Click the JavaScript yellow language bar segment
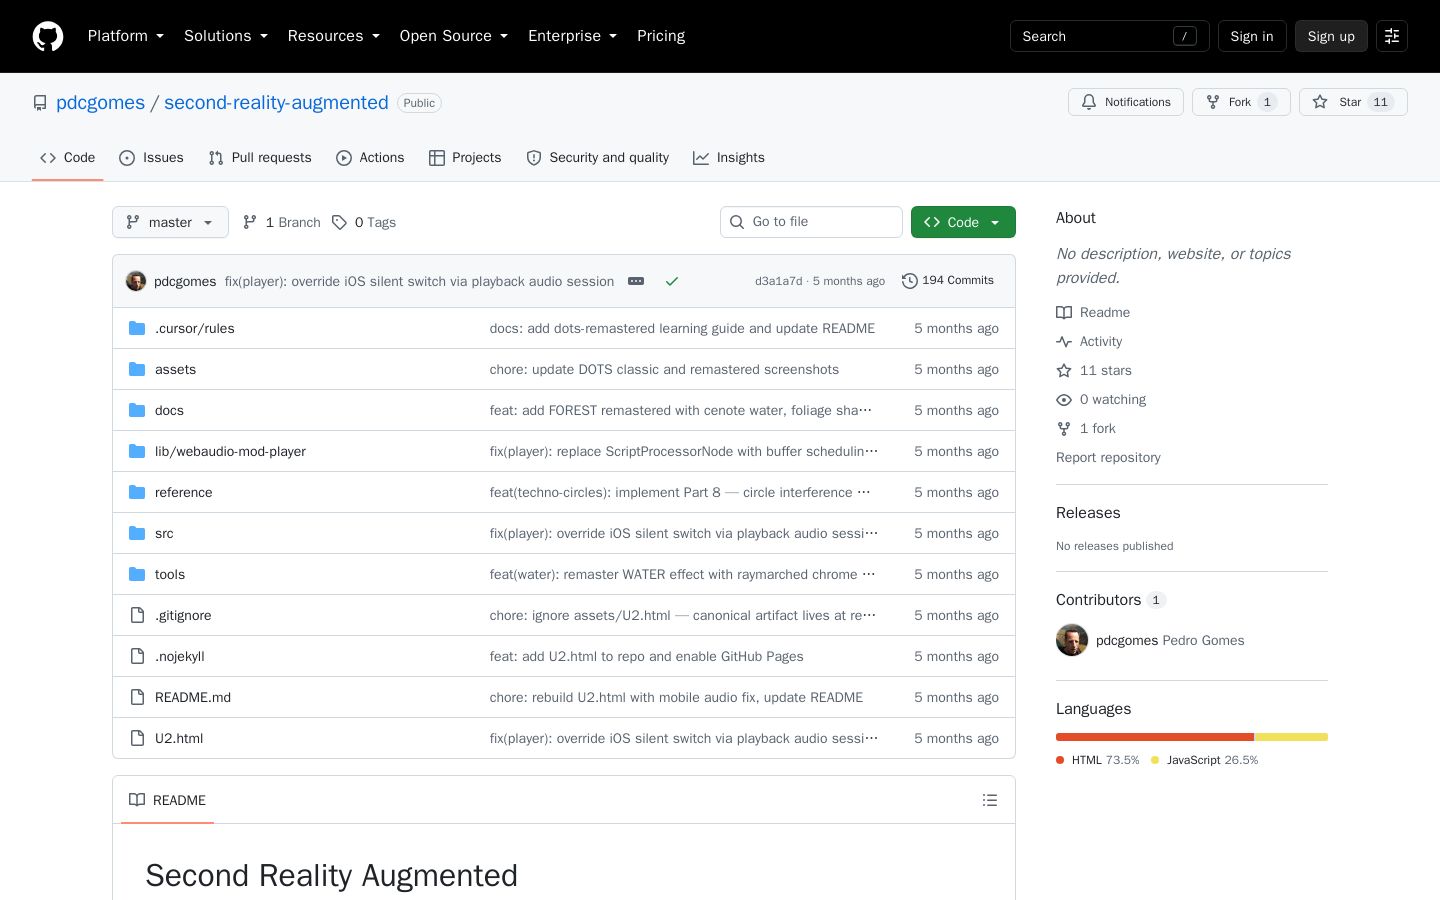This screenshot has height=900, width=1440. tap(1292, 737)
